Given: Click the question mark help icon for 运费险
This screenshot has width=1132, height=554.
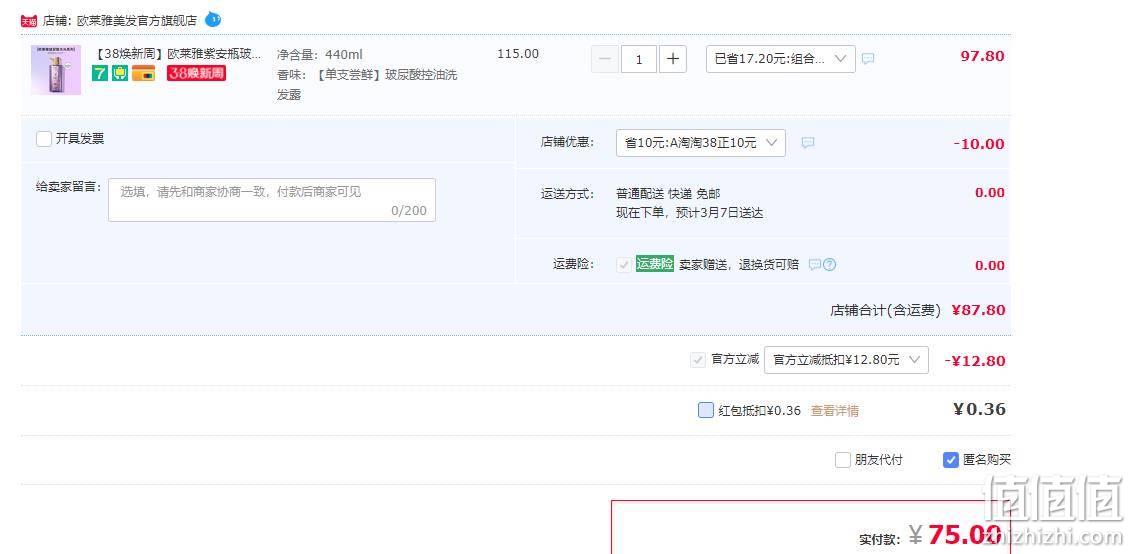Looking at the screenshot, I should point(830,264).
